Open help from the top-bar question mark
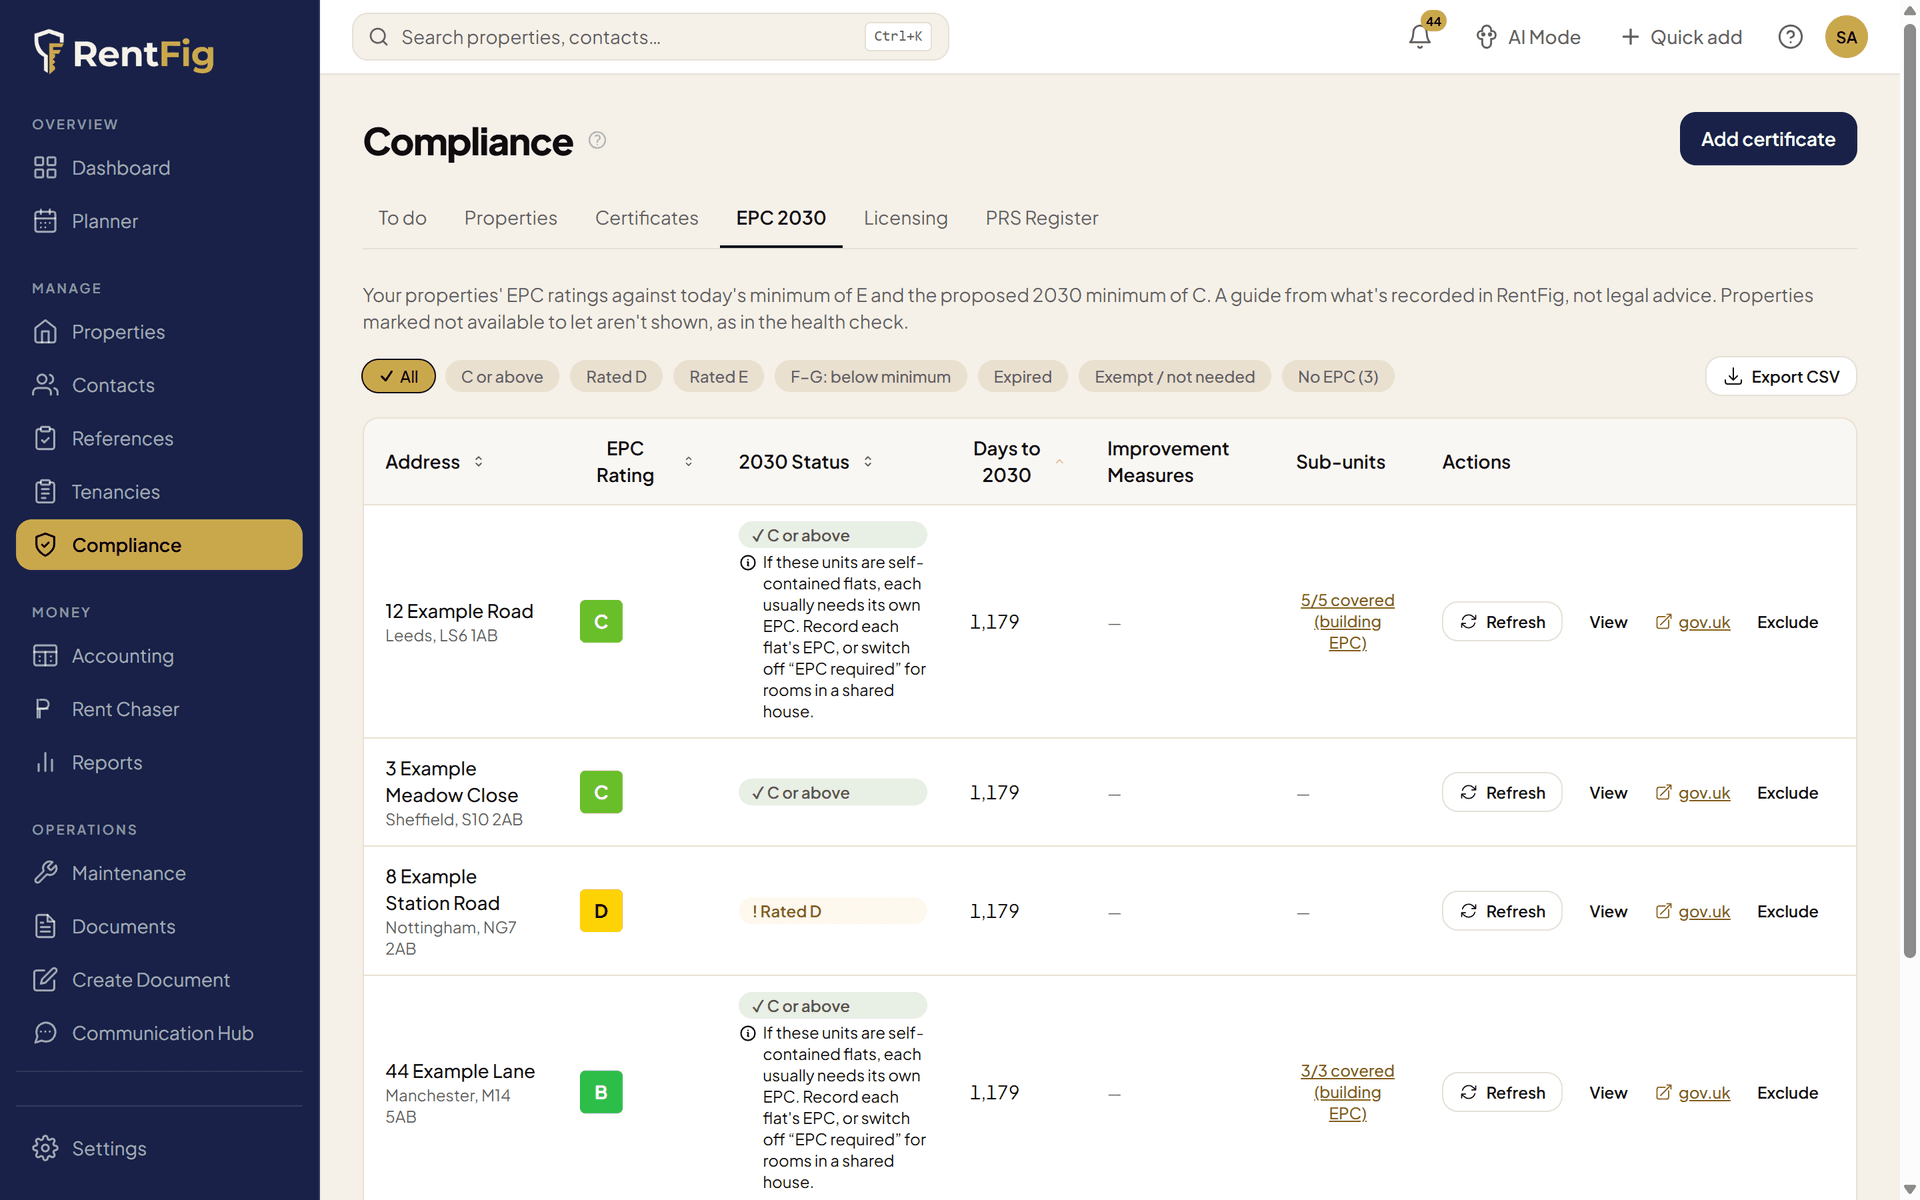Image resolution: width=1920 pixels, height=1200 pixels. (x=1790, y=37)
